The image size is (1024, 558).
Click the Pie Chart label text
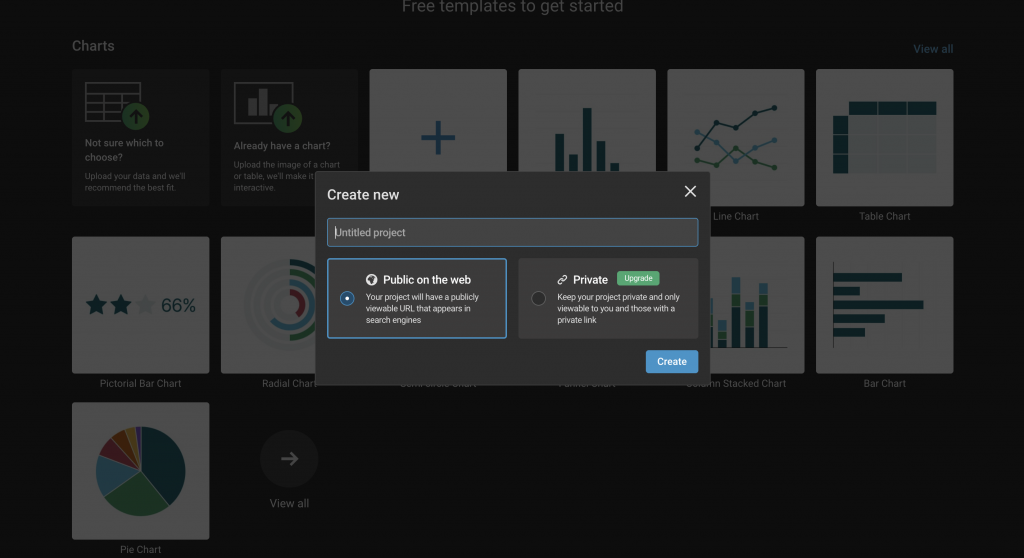(140, 550)
